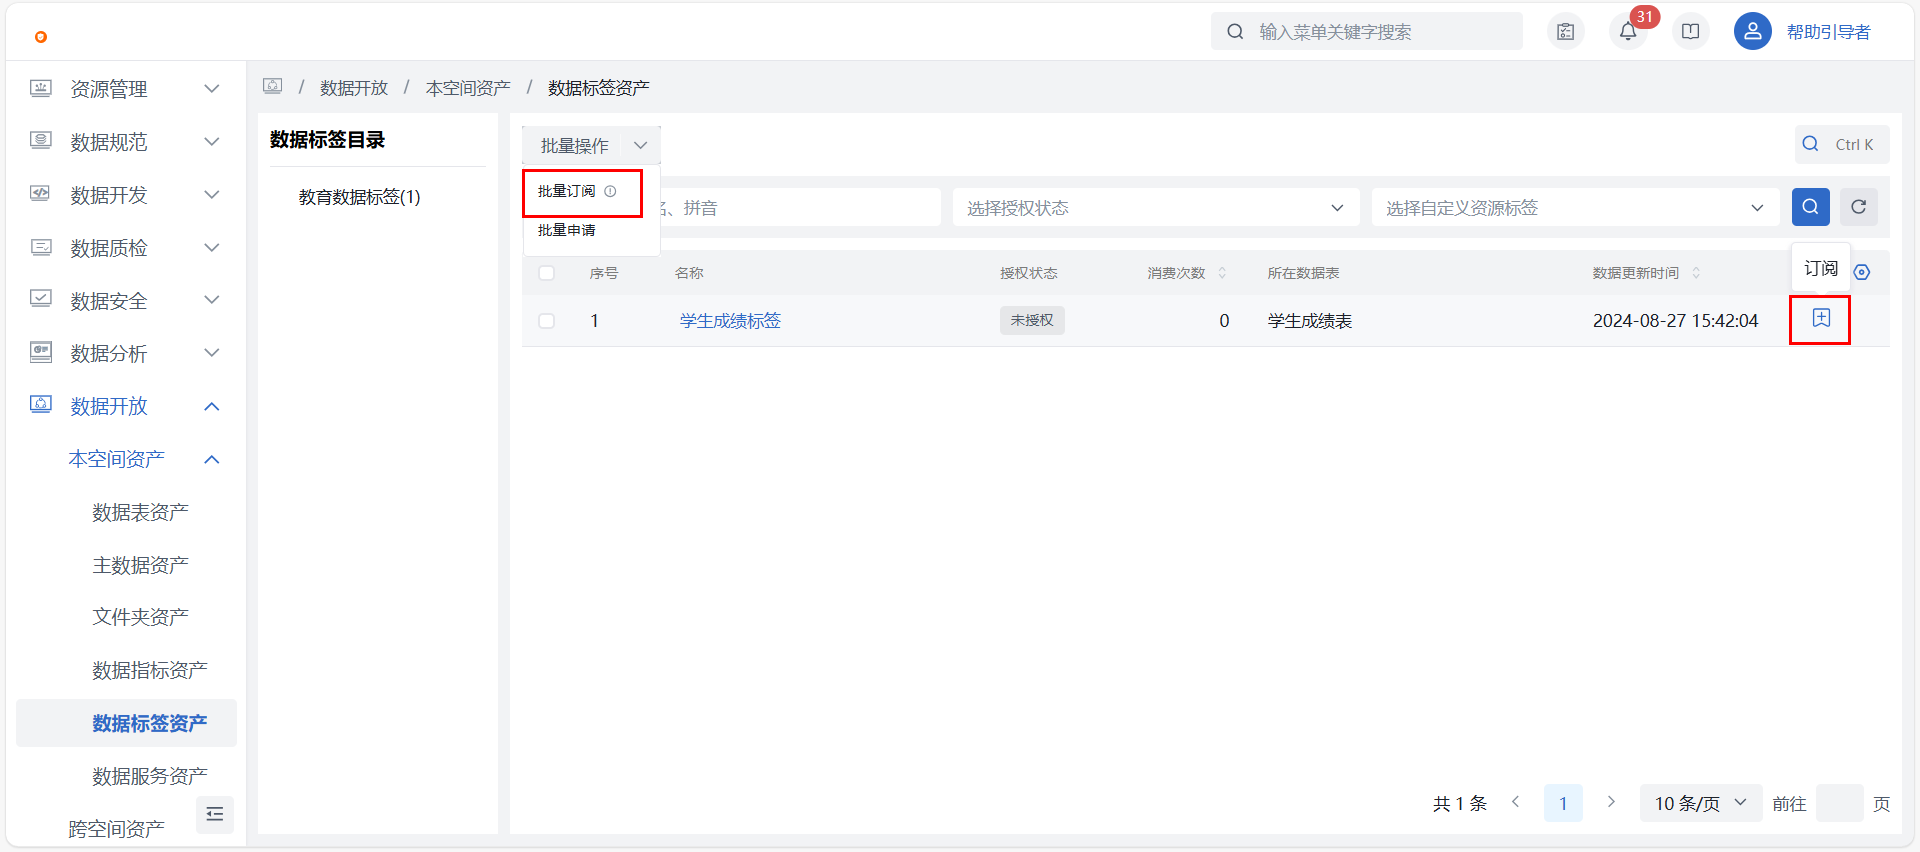Viewport: 1920px width, 852px height.
Task: Toggle the select-all checkbox in table header
Action: [547, 273]
